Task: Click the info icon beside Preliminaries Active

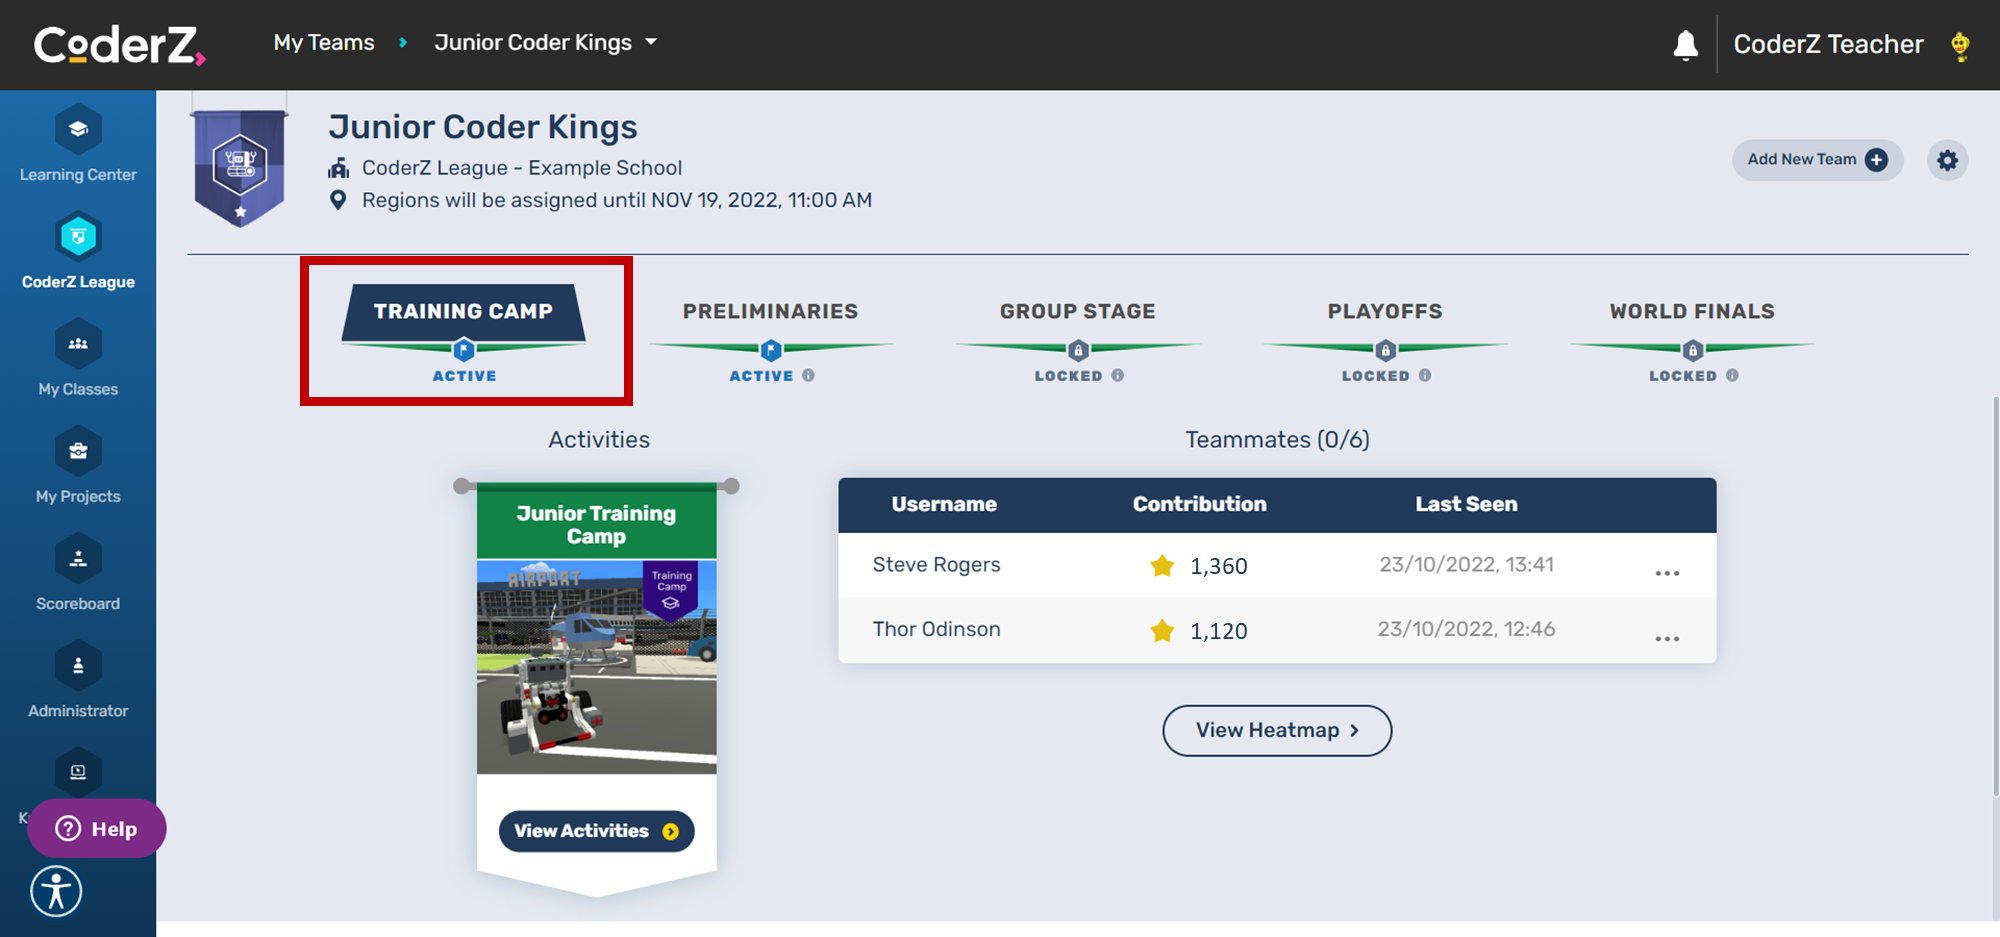Action: coord(809,376)
